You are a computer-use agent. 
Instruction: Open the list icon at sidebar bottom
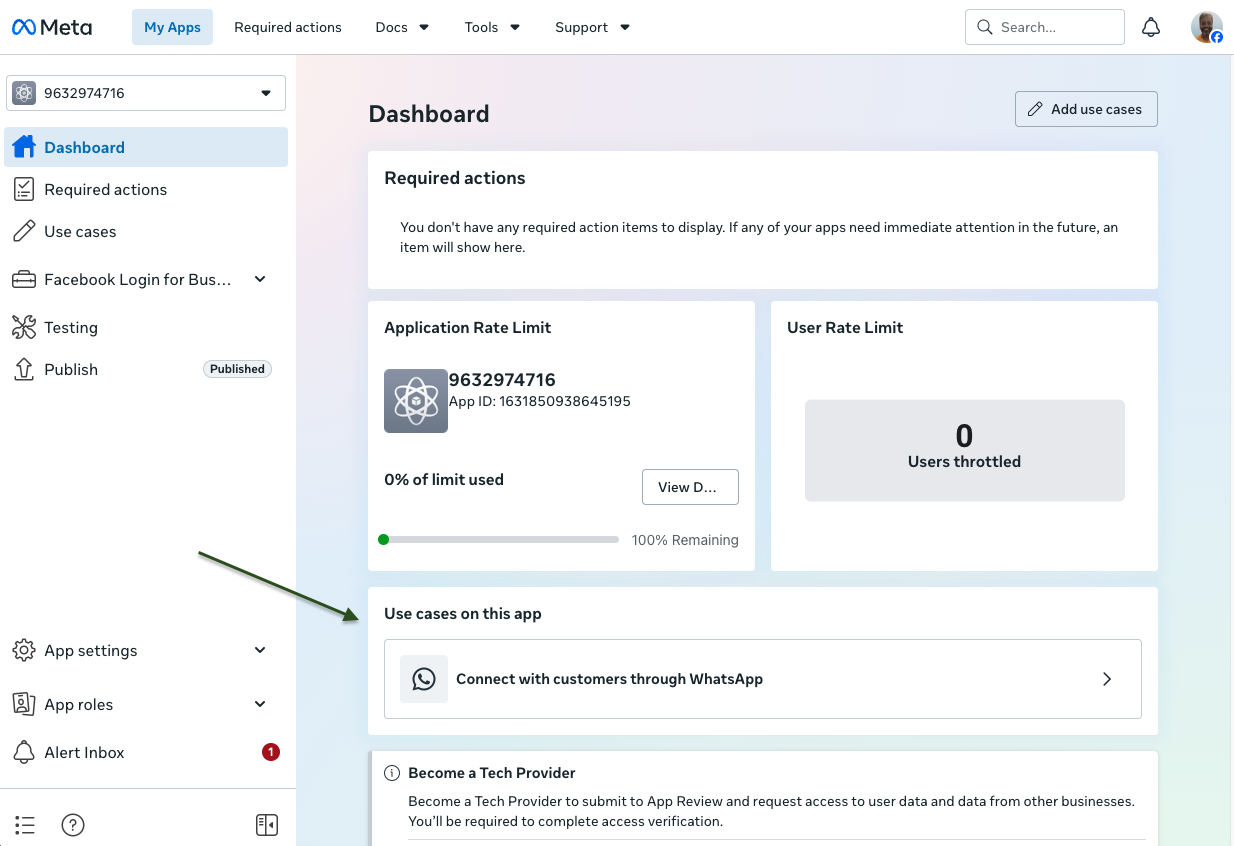pyautogui.click(x=25, y=825)
